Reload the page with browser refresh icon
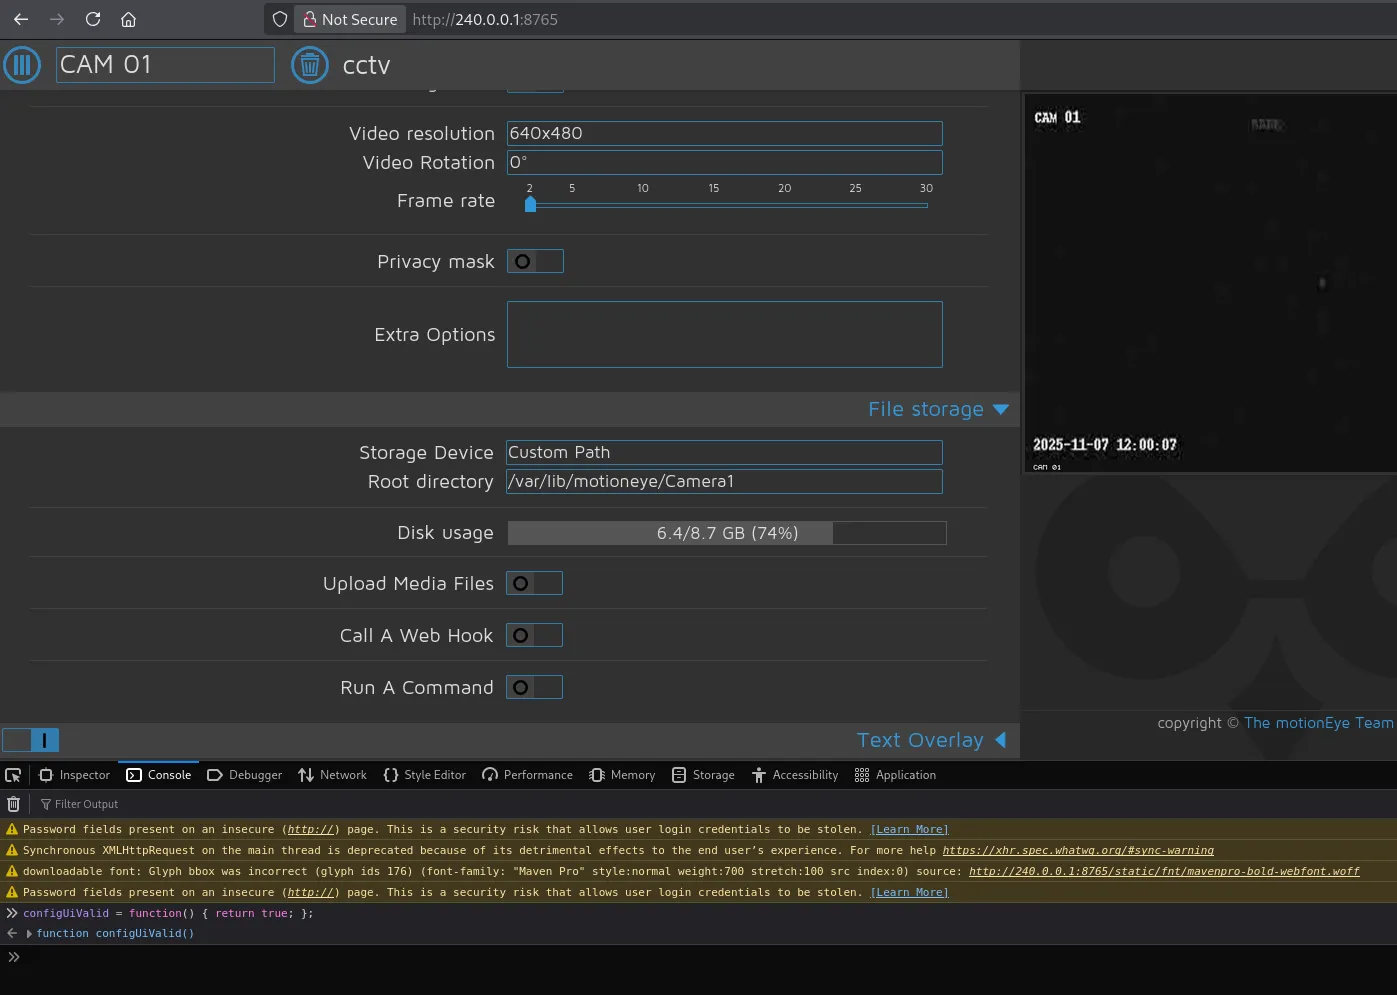1397x995 pixels. tap(93, 19)
